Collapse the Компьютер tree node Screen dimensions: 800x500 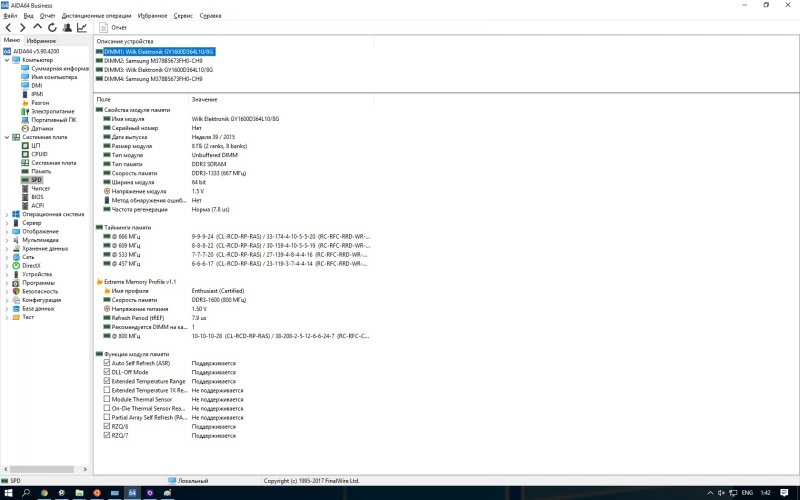click(6, 60)
